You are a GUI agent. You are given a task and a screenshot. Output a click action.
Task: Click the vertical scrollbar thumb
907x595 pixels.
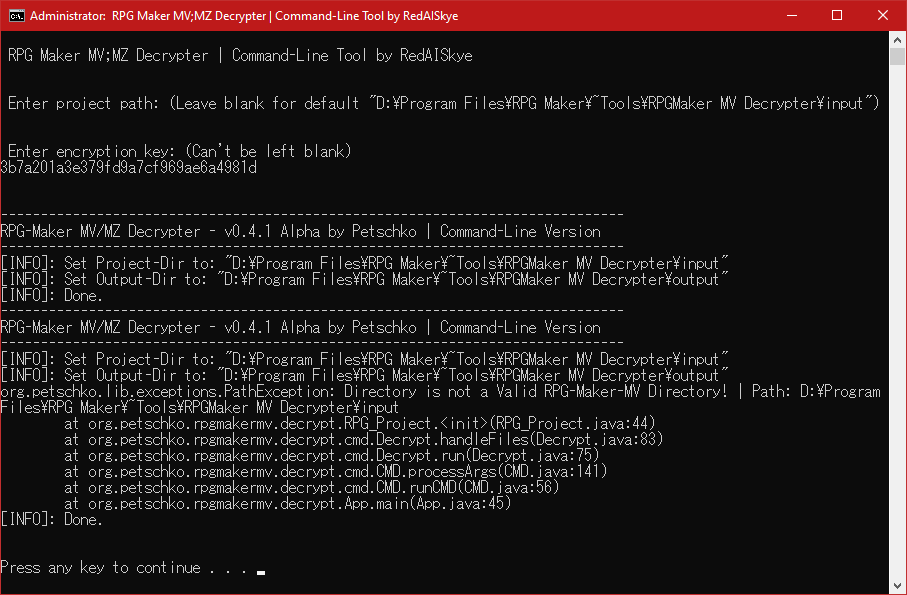coord(897,57)
